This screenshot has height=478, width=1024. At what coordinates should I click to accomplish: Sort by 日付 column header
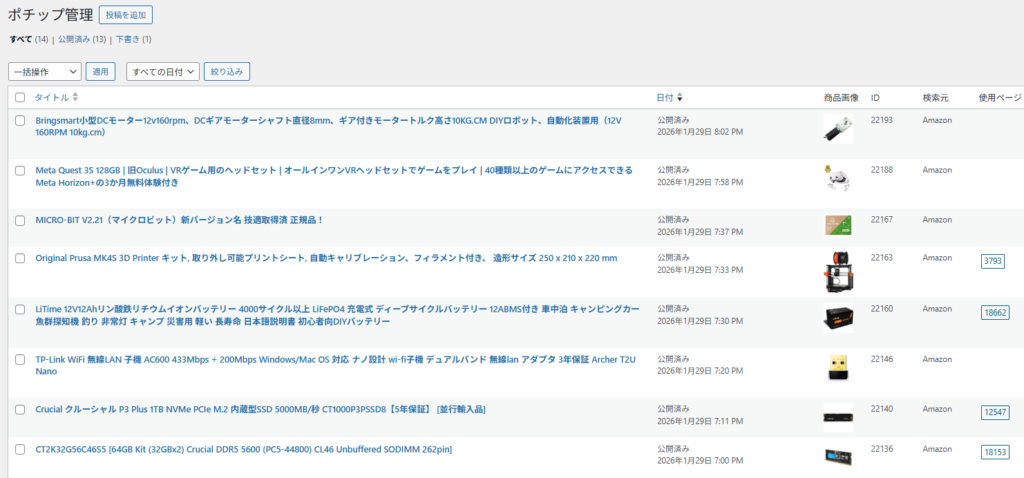click(665, 97)
